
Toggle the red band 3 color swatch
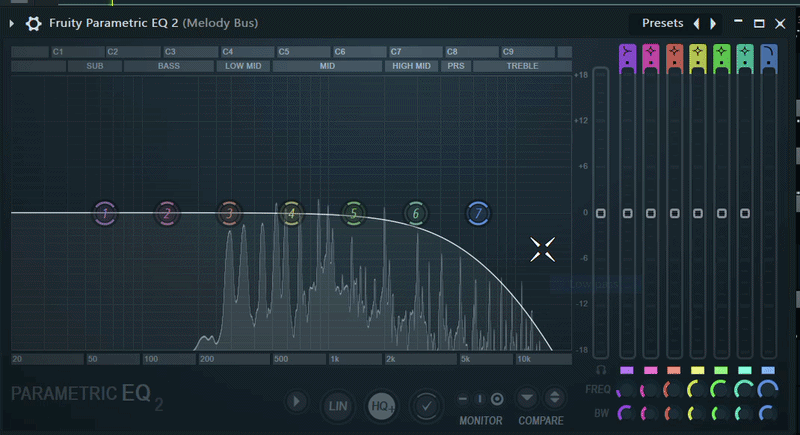674,370
